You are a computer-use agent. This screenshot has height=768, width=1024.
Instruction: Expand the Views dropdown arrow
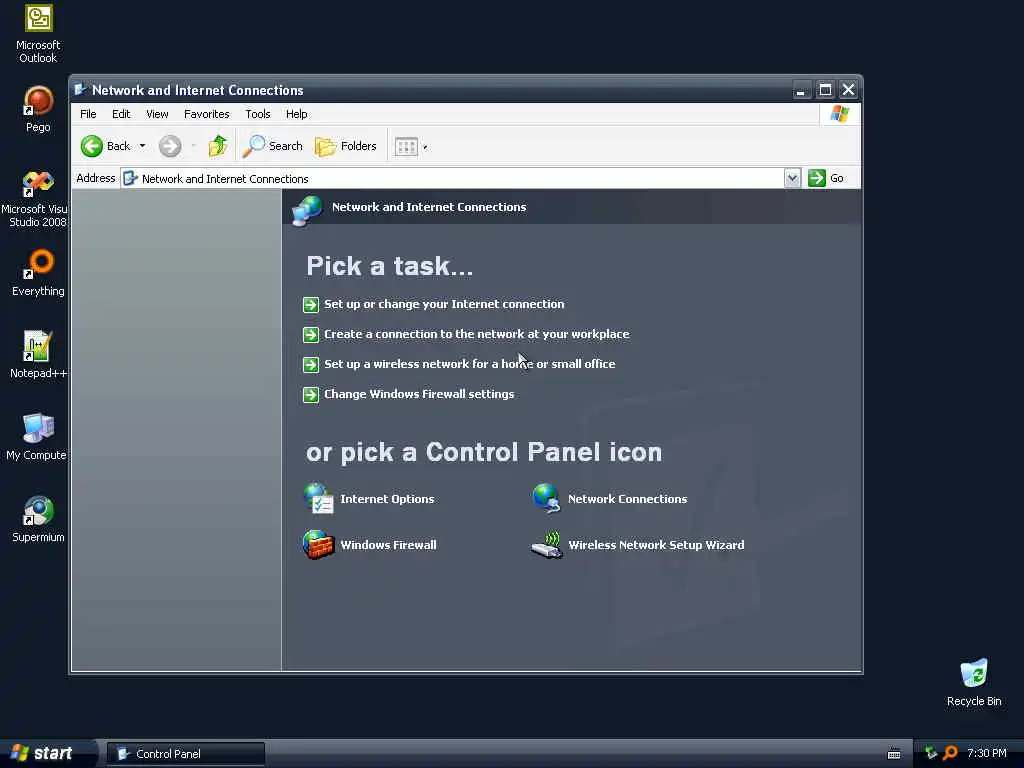coord(425,148)
